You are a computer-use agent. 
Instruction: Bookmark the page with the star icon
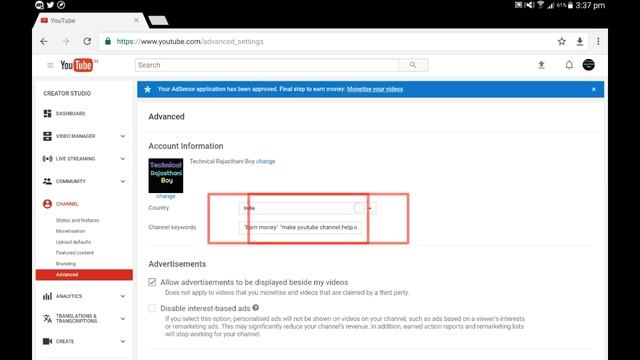point(562,41)
